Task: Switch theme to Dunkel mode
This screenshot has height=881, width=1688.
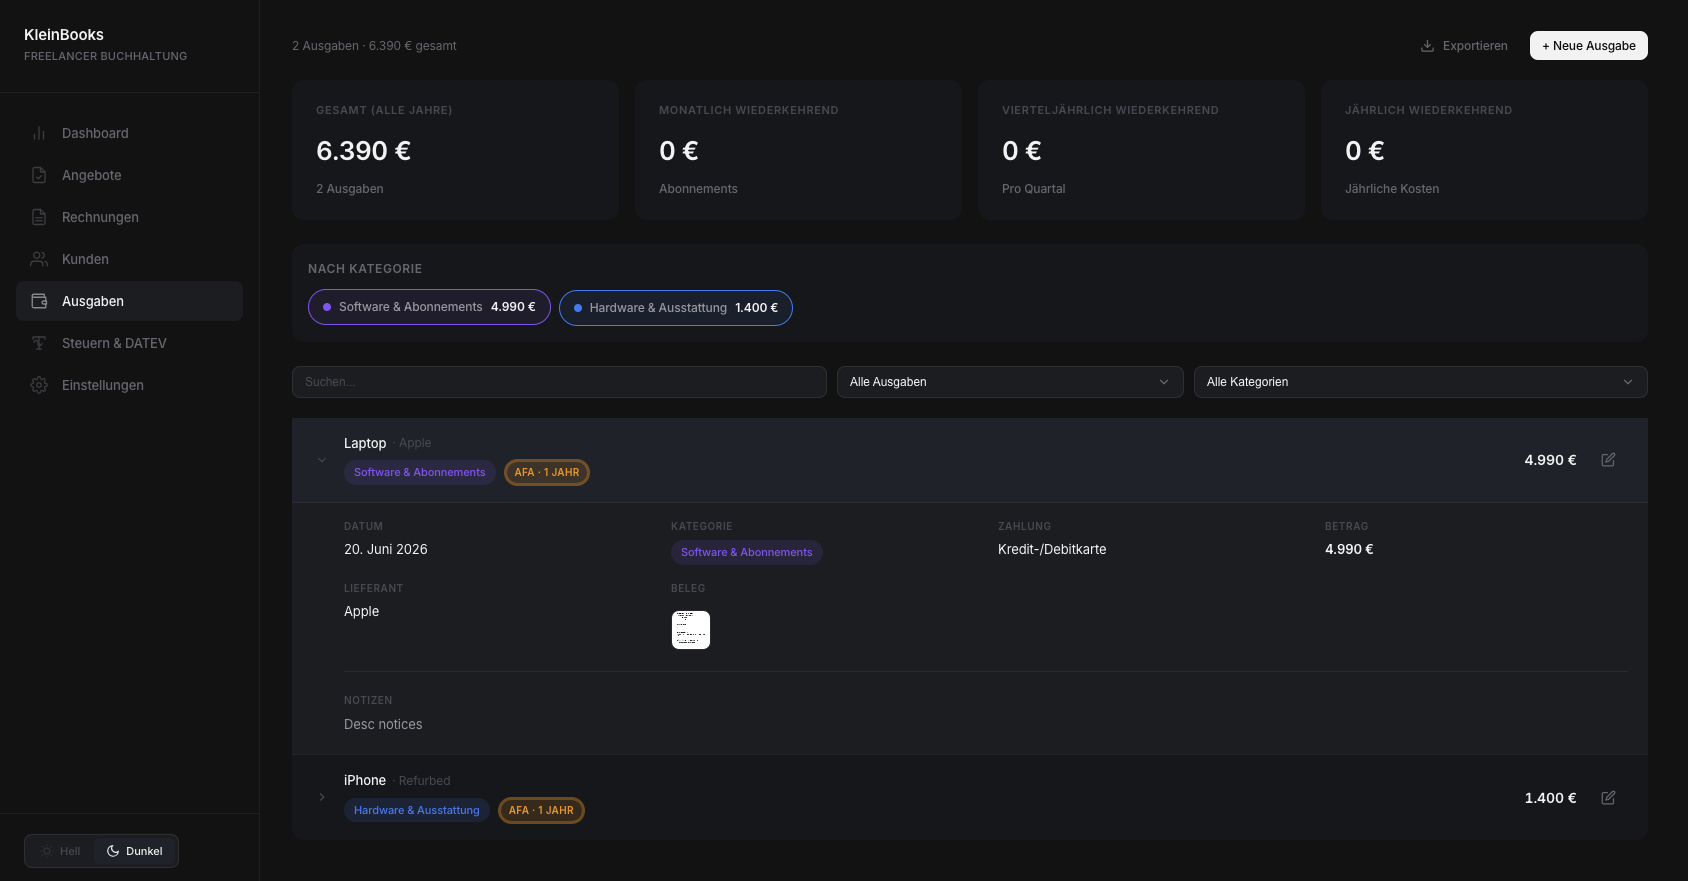Action: tap(135, 851)
